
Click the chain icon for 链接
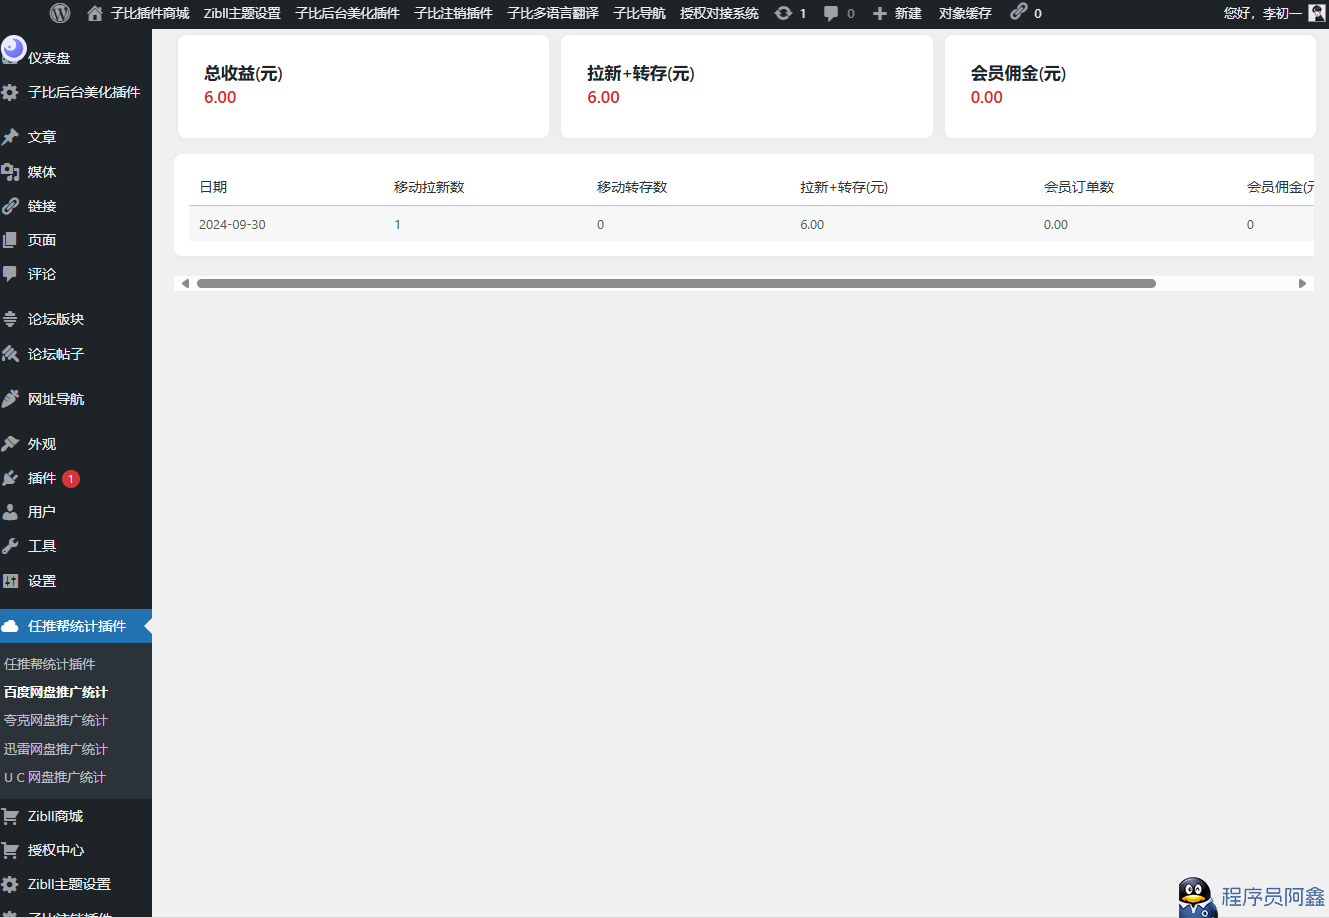pyautogui.click(x=10, y=206)
